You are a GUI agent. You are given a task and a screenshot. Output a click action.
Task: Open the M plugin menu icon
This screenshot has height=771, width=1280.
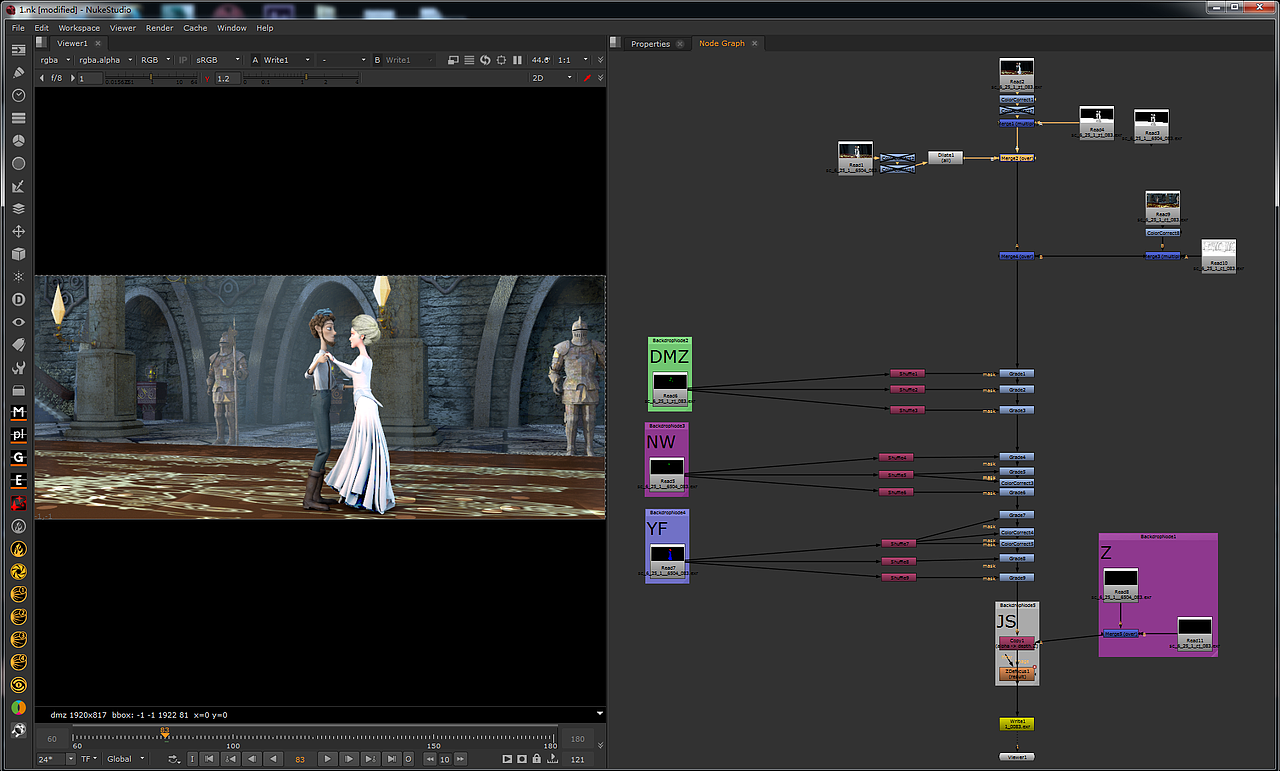click(18, 412)
